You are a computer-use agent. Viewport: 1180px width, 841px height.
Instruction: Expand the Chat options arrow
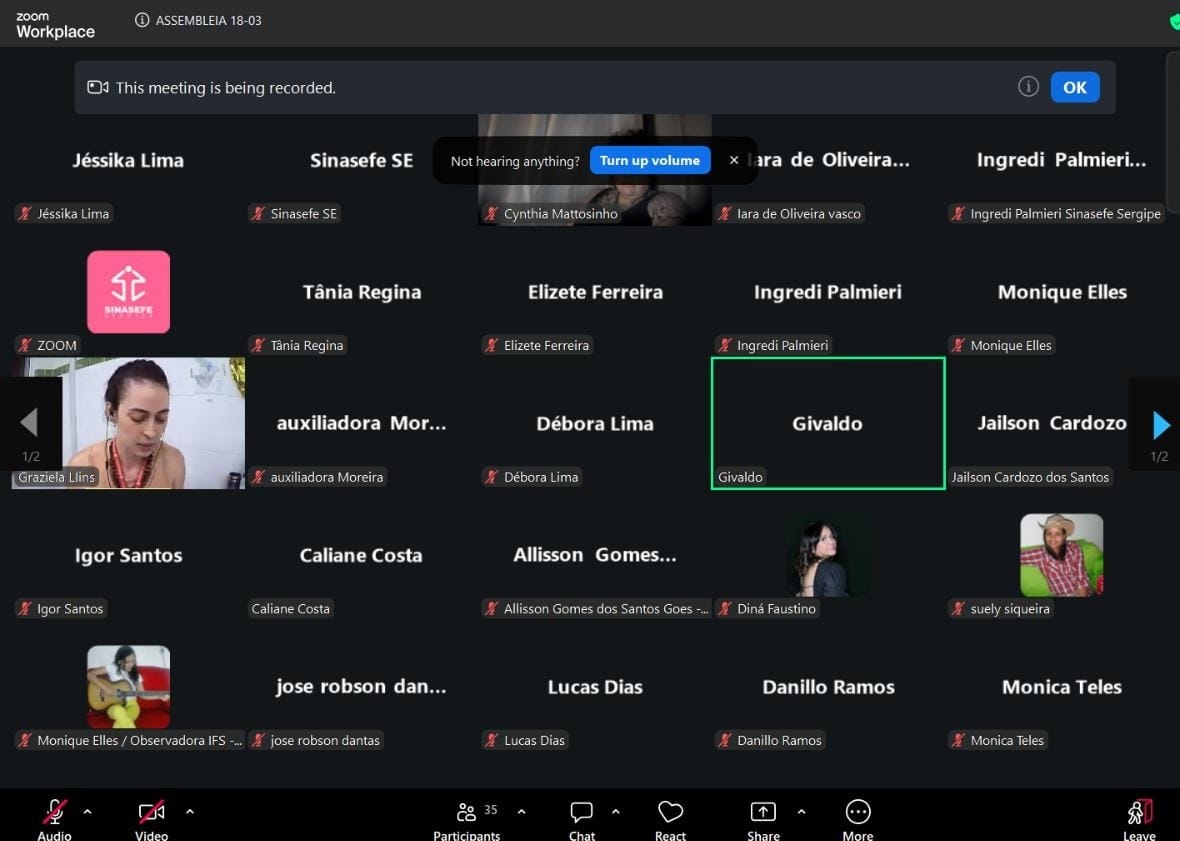(x=615, y=812)
